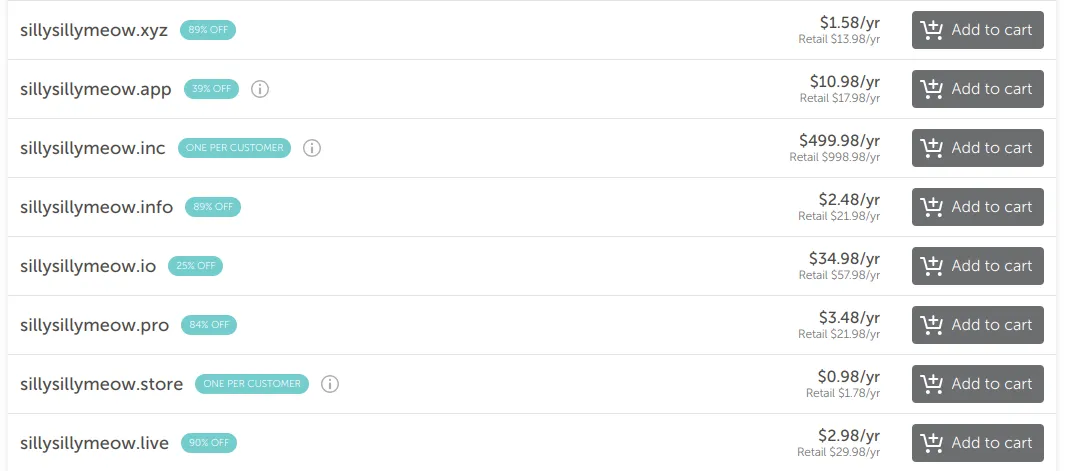Click ONE PER CUSTOMER badge on .store
The height and width of the screenshot is (471, 1073).
[252, 384]
